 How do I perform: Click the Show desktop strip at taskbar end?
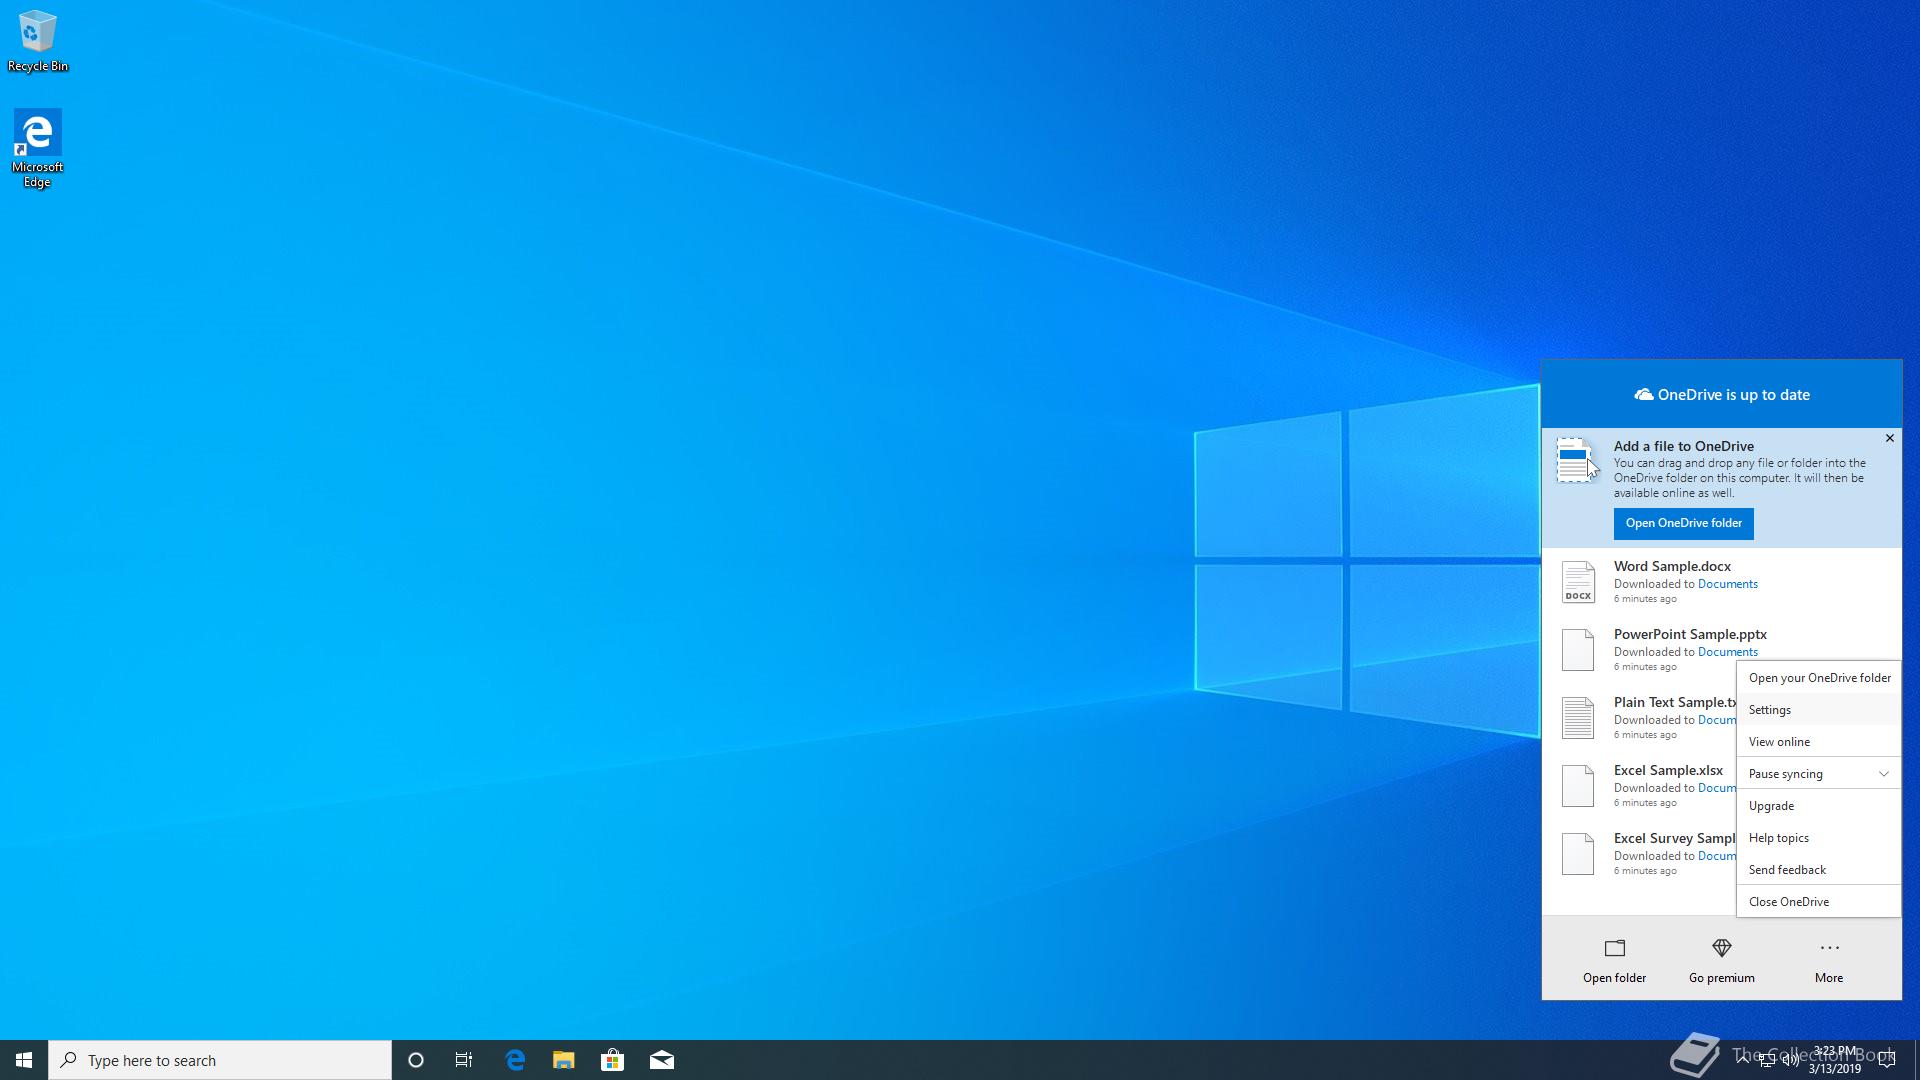pos(1916,1060)
